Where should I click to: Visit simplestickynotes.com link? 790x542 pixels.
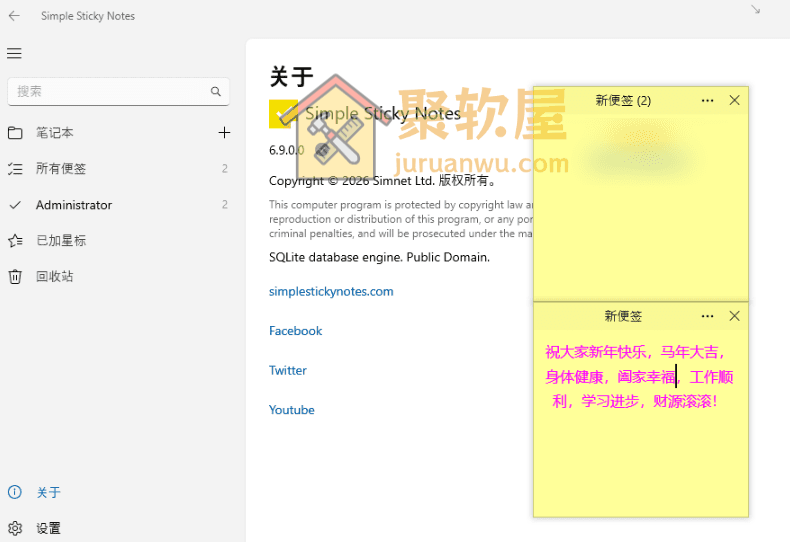click(331, 292)
